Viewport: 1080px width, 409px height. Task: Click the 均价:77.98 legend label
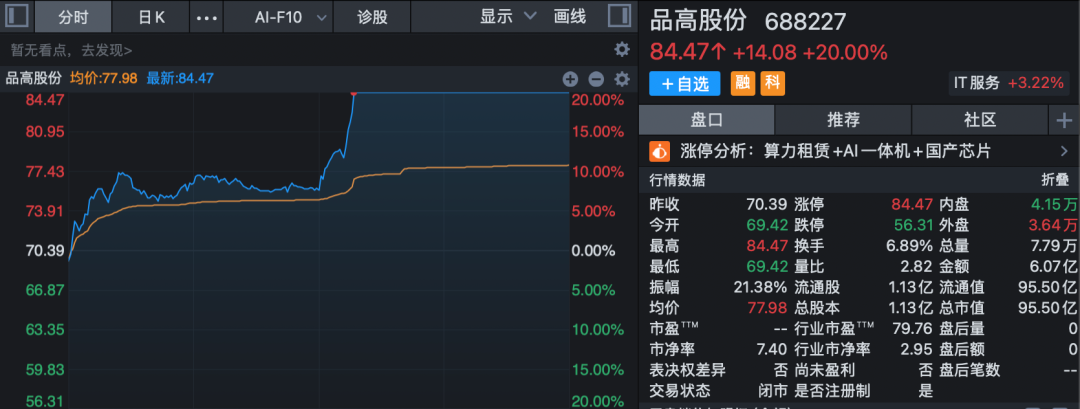104,79
